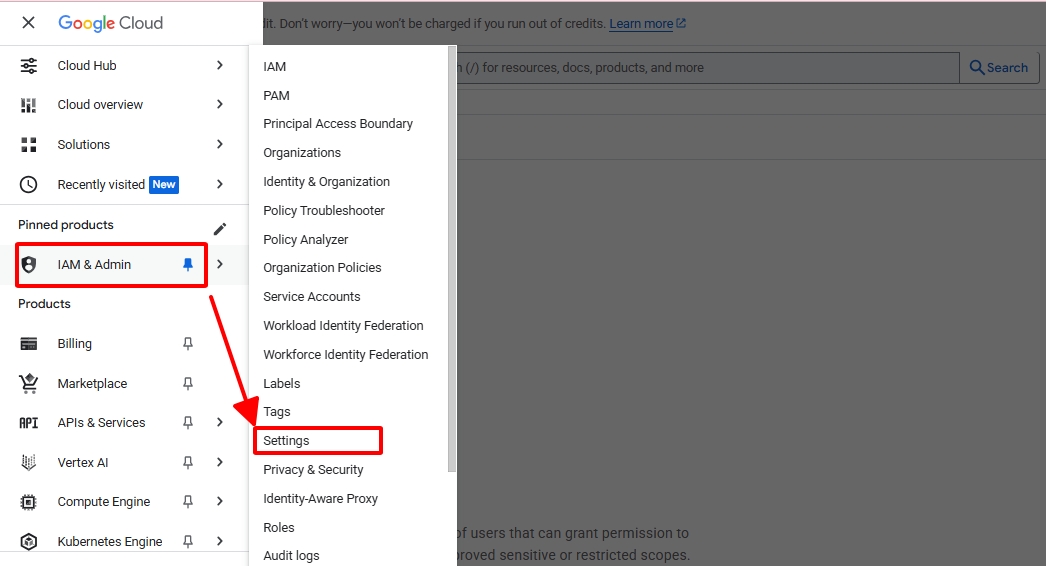Click the Google Cloud logo
The image size is (1046, 566).
(111, 23)
